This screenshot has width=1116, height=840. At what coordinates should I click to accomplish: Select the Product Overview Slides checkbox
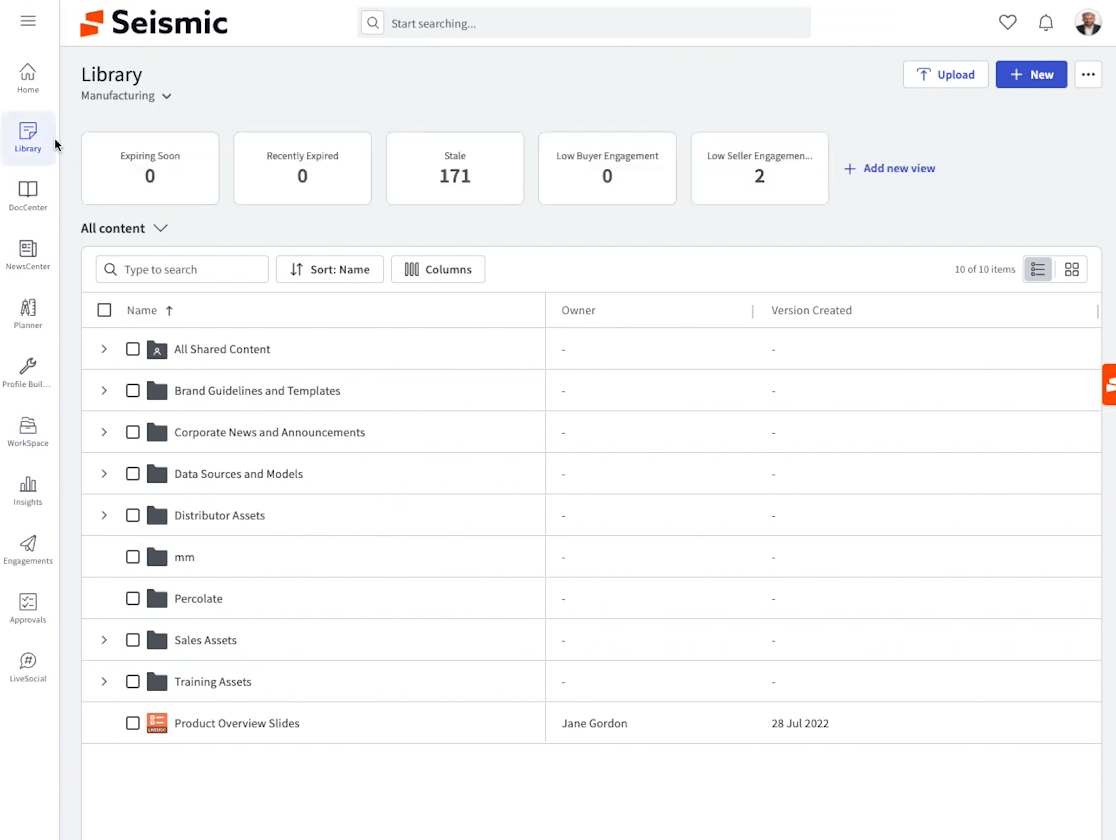tap(133, 723)
